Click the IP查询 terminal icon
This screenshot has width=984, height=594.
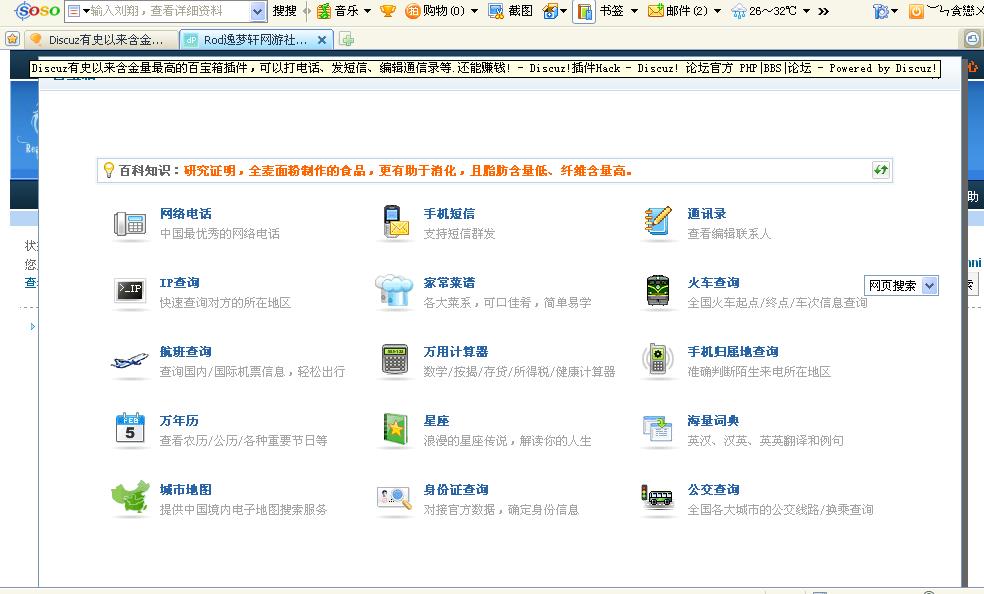(130, 290)
